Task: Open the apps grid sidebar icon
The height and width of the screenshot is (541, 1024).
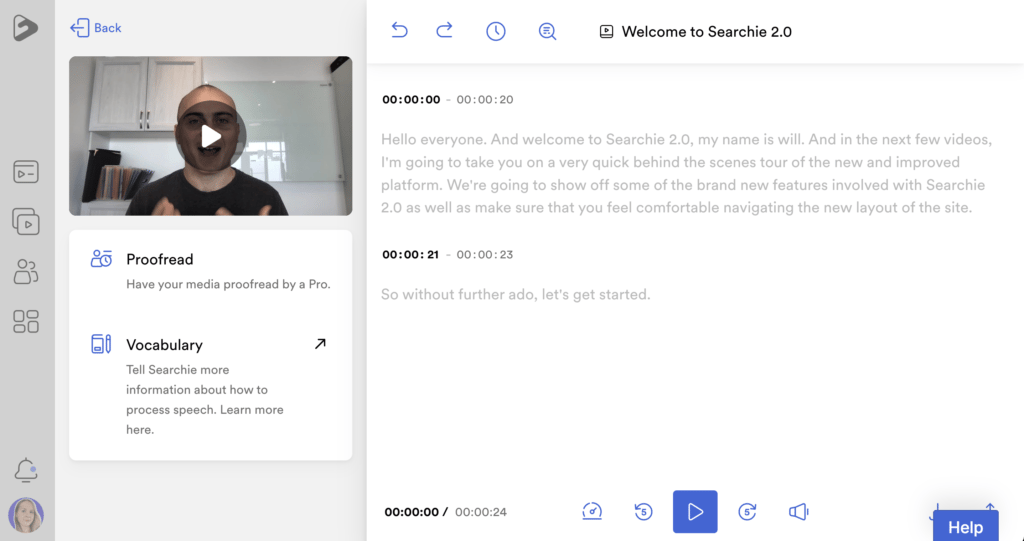Action: 26,321
